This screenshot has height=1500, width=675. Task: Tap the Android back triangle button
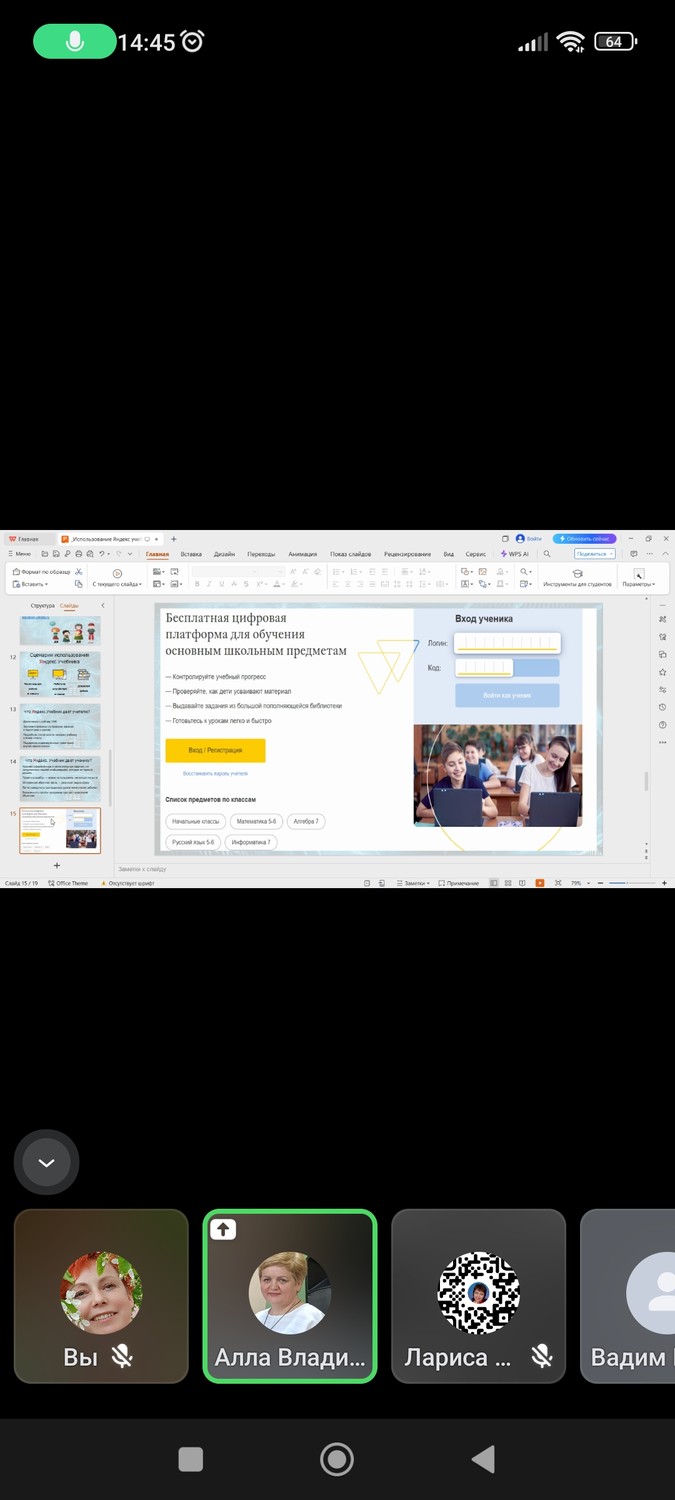click(x=483, y=1459)
